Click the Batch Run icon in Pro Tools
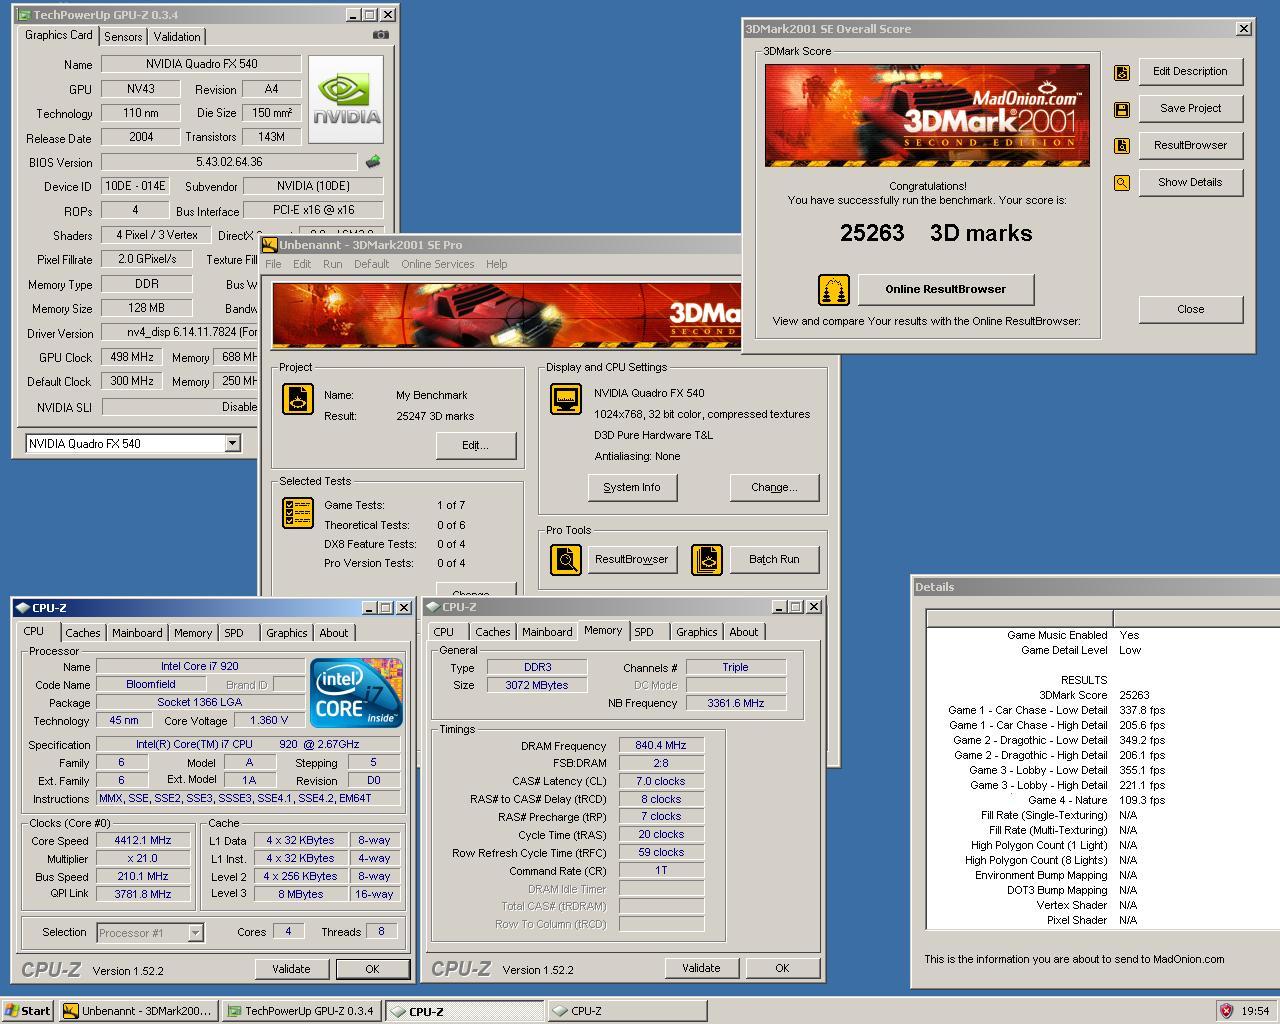This screenshot has width=1280, height=1024. pos(707,559)
